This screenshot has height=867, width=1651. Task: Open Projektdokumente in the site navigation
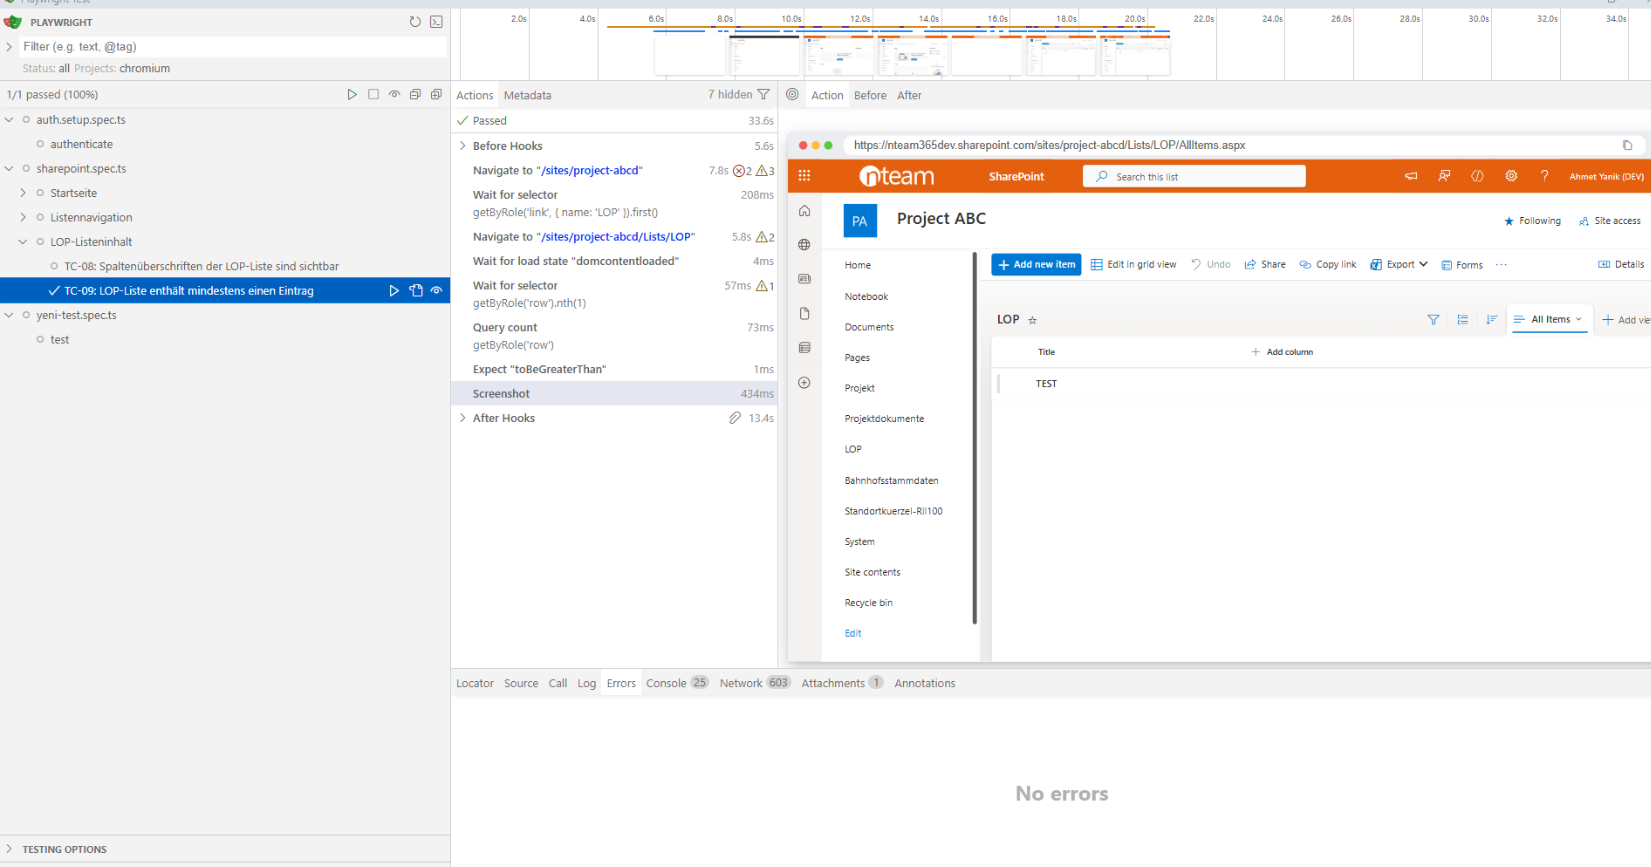point(884,419)
